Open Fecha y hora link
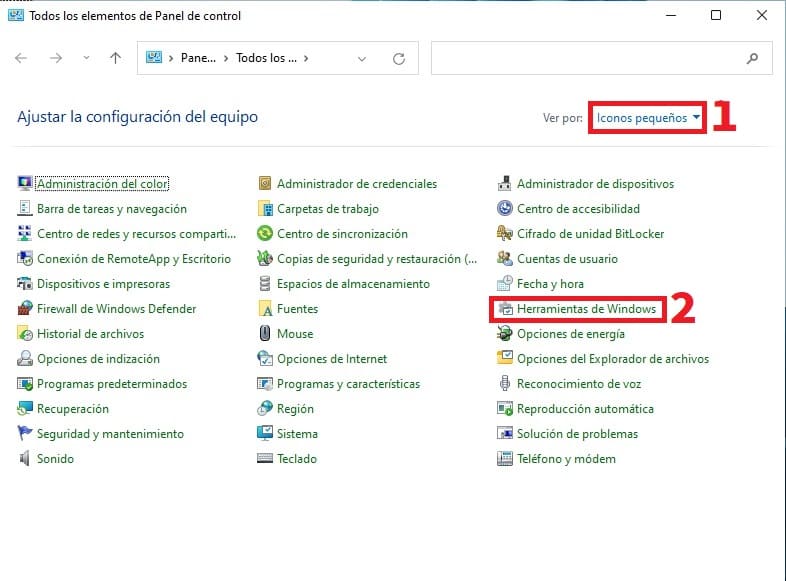Screen dimensions: 786x581 coord(550,284)
